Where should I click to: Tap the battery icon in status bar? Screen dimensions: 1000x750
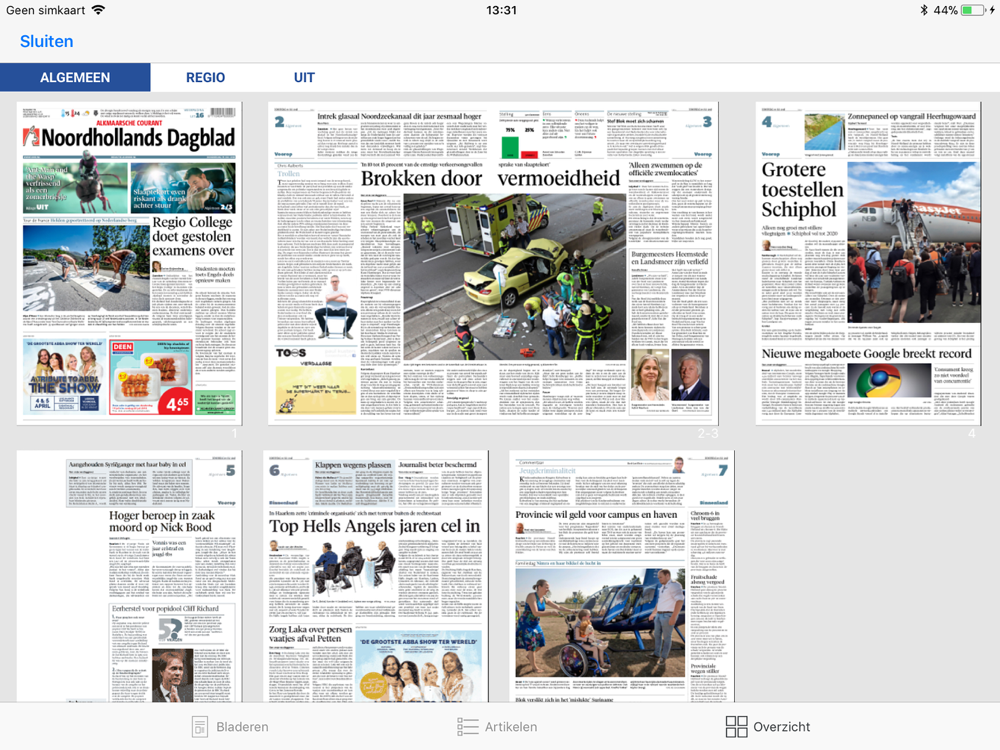[973, 10]
